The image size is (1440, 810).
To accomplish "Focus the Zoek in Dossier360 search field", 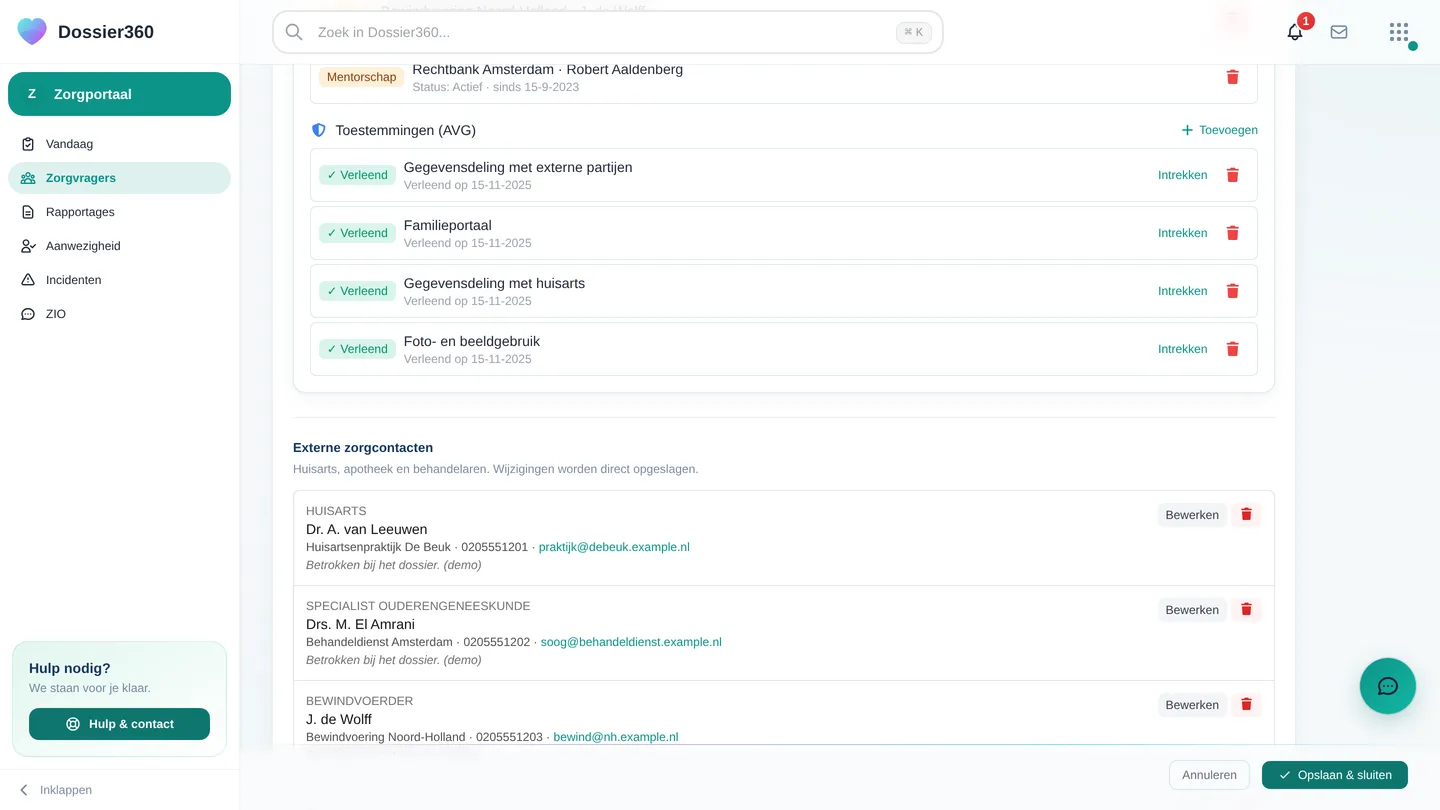I will [608, 32].
